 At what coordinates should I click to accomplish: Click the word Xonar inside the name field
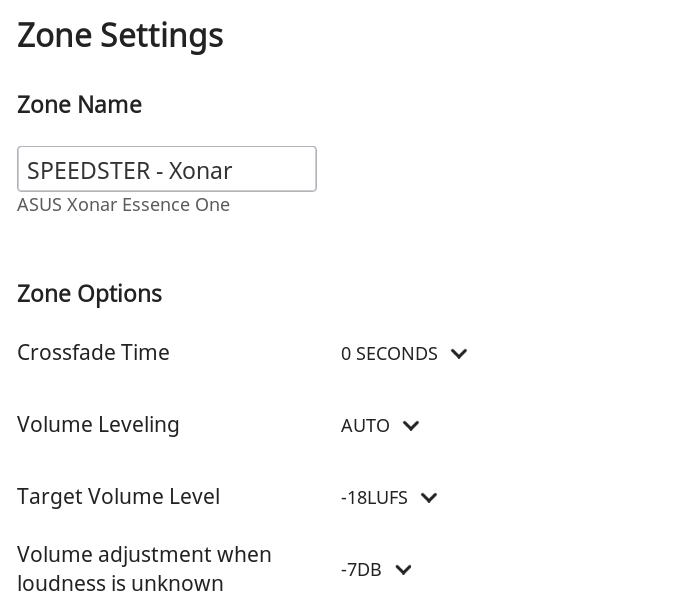tap(200, 170)
